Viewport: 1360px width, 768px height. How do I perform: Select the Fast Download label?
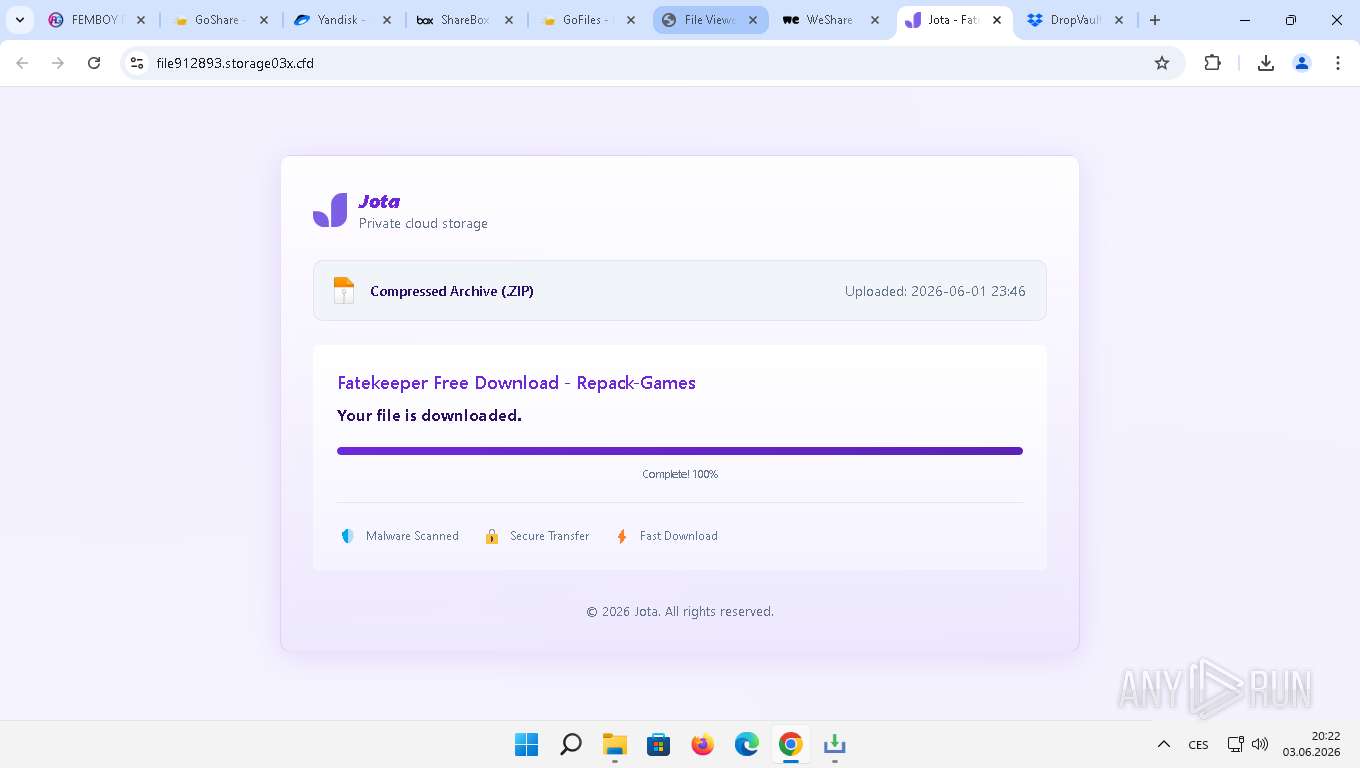click(x=679, y=536)
